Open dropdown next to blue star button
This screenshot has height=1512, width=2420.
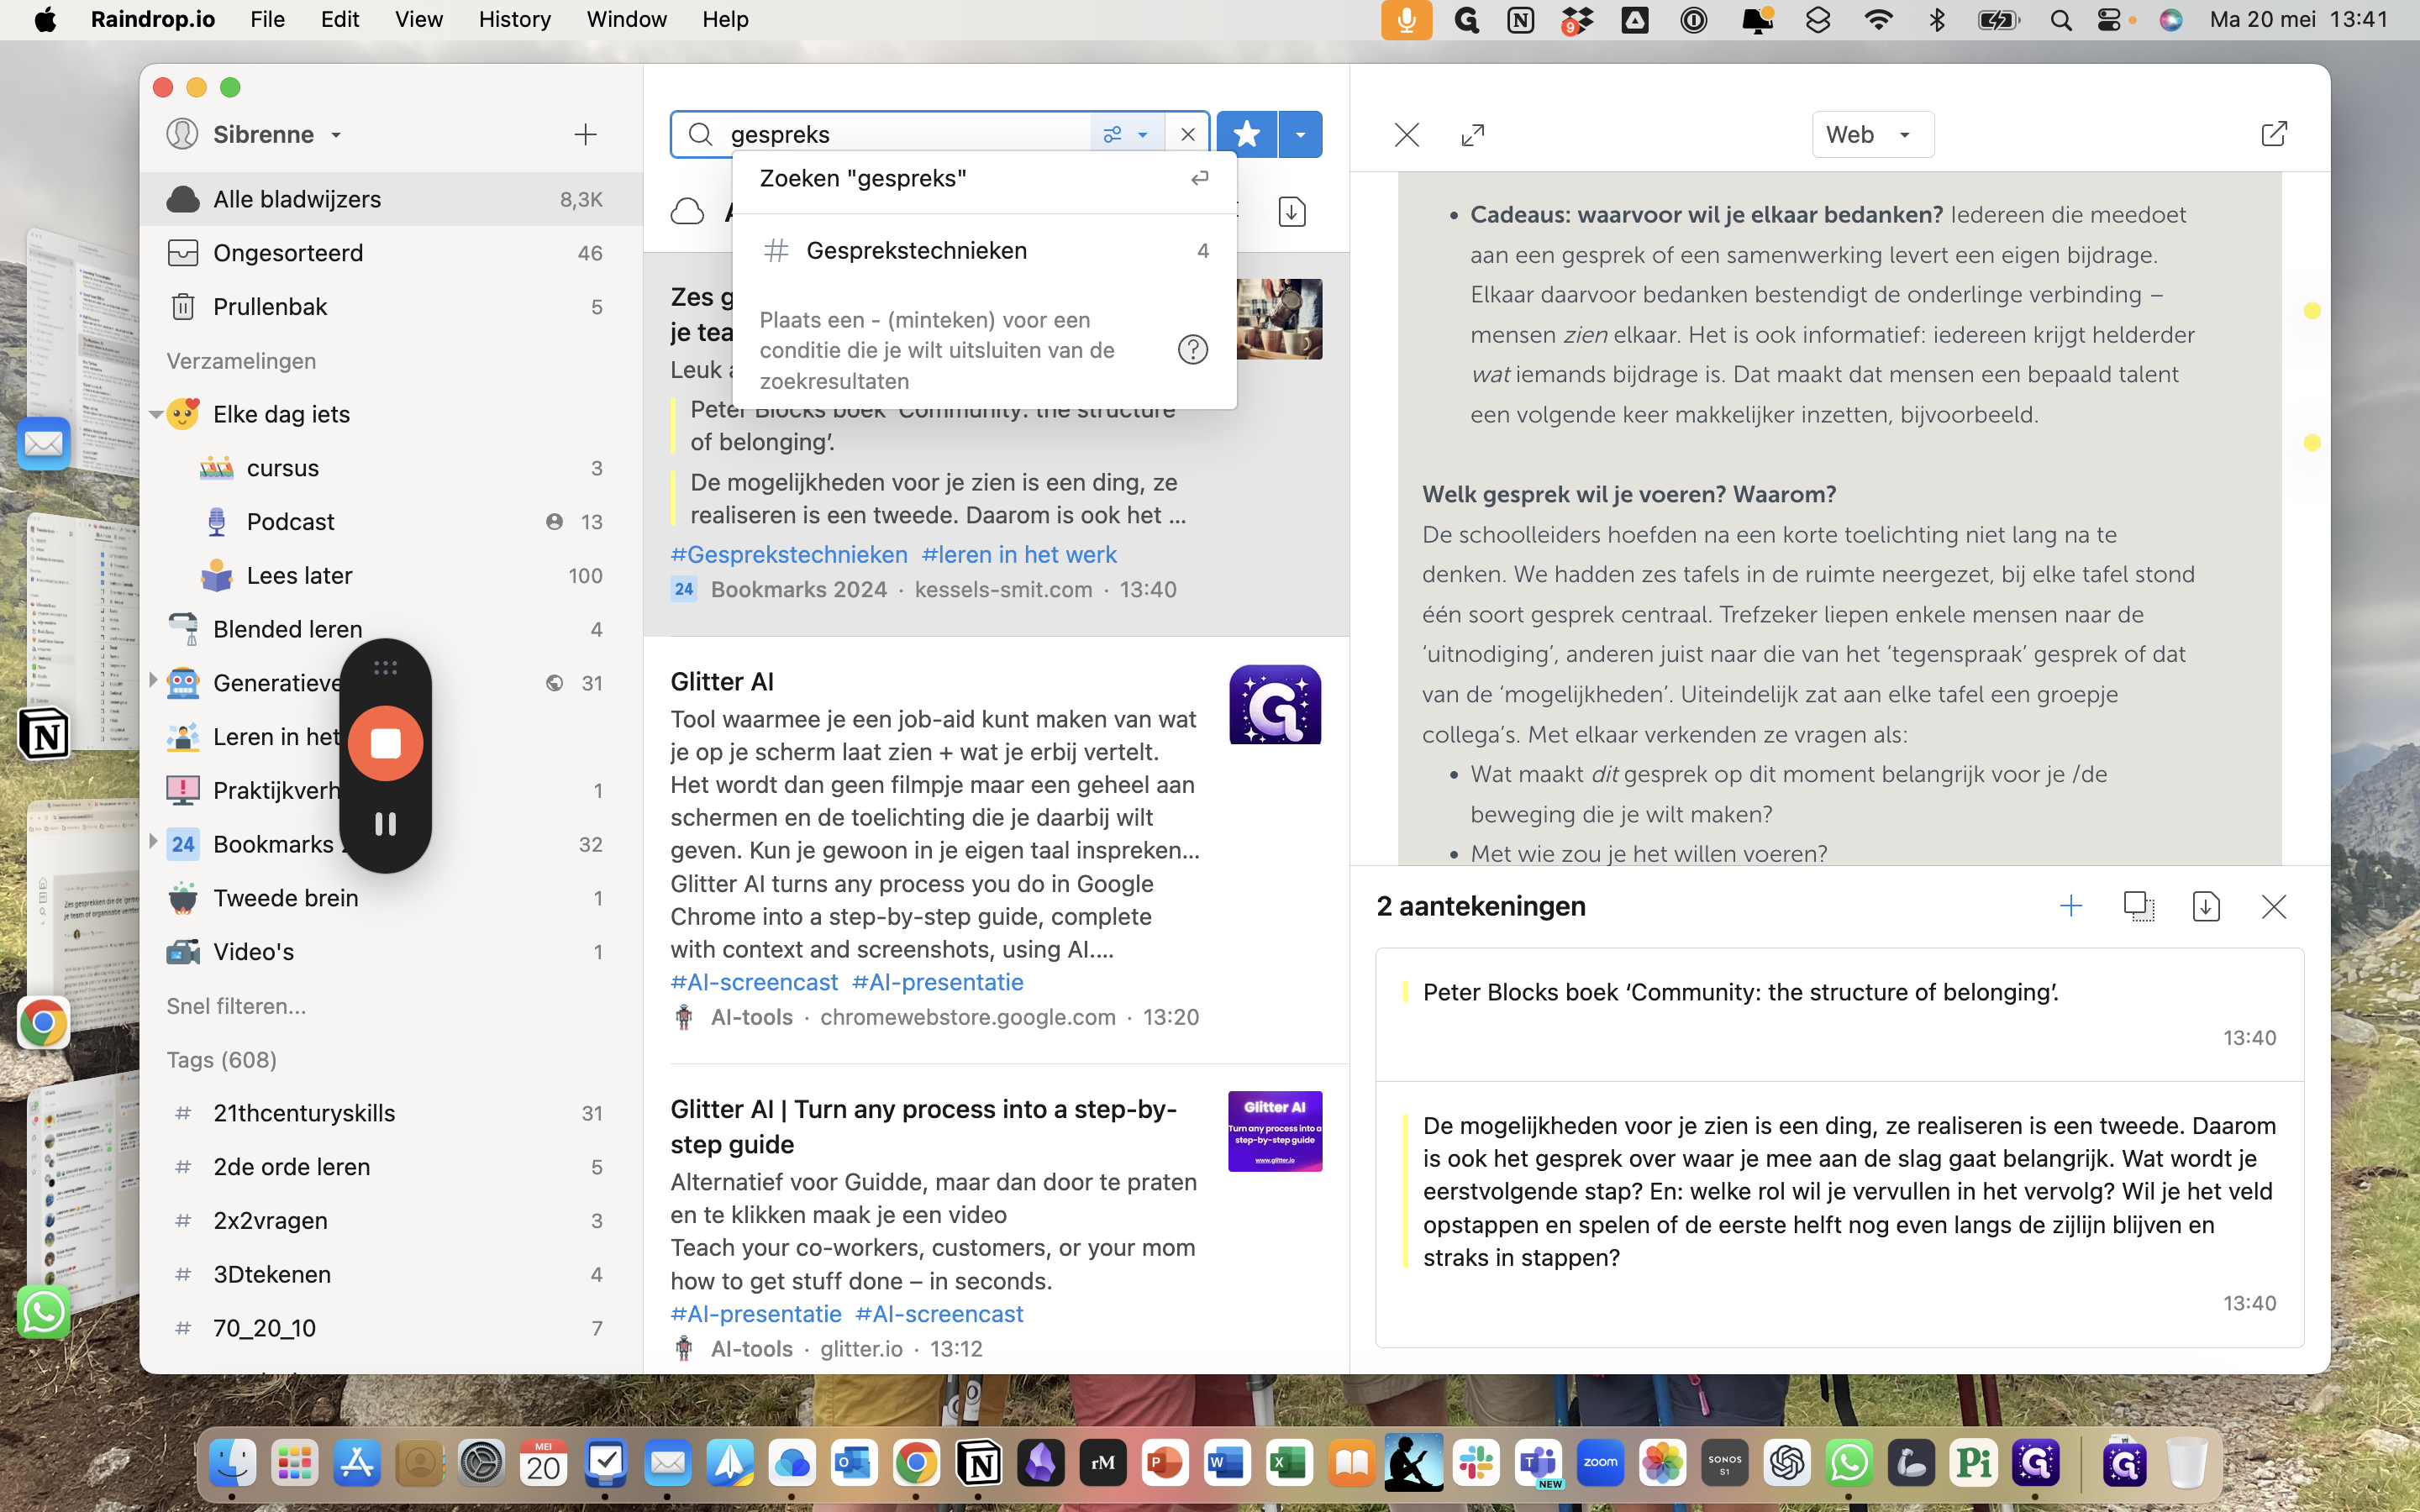pyautogui.click(x=1300, y=134)
